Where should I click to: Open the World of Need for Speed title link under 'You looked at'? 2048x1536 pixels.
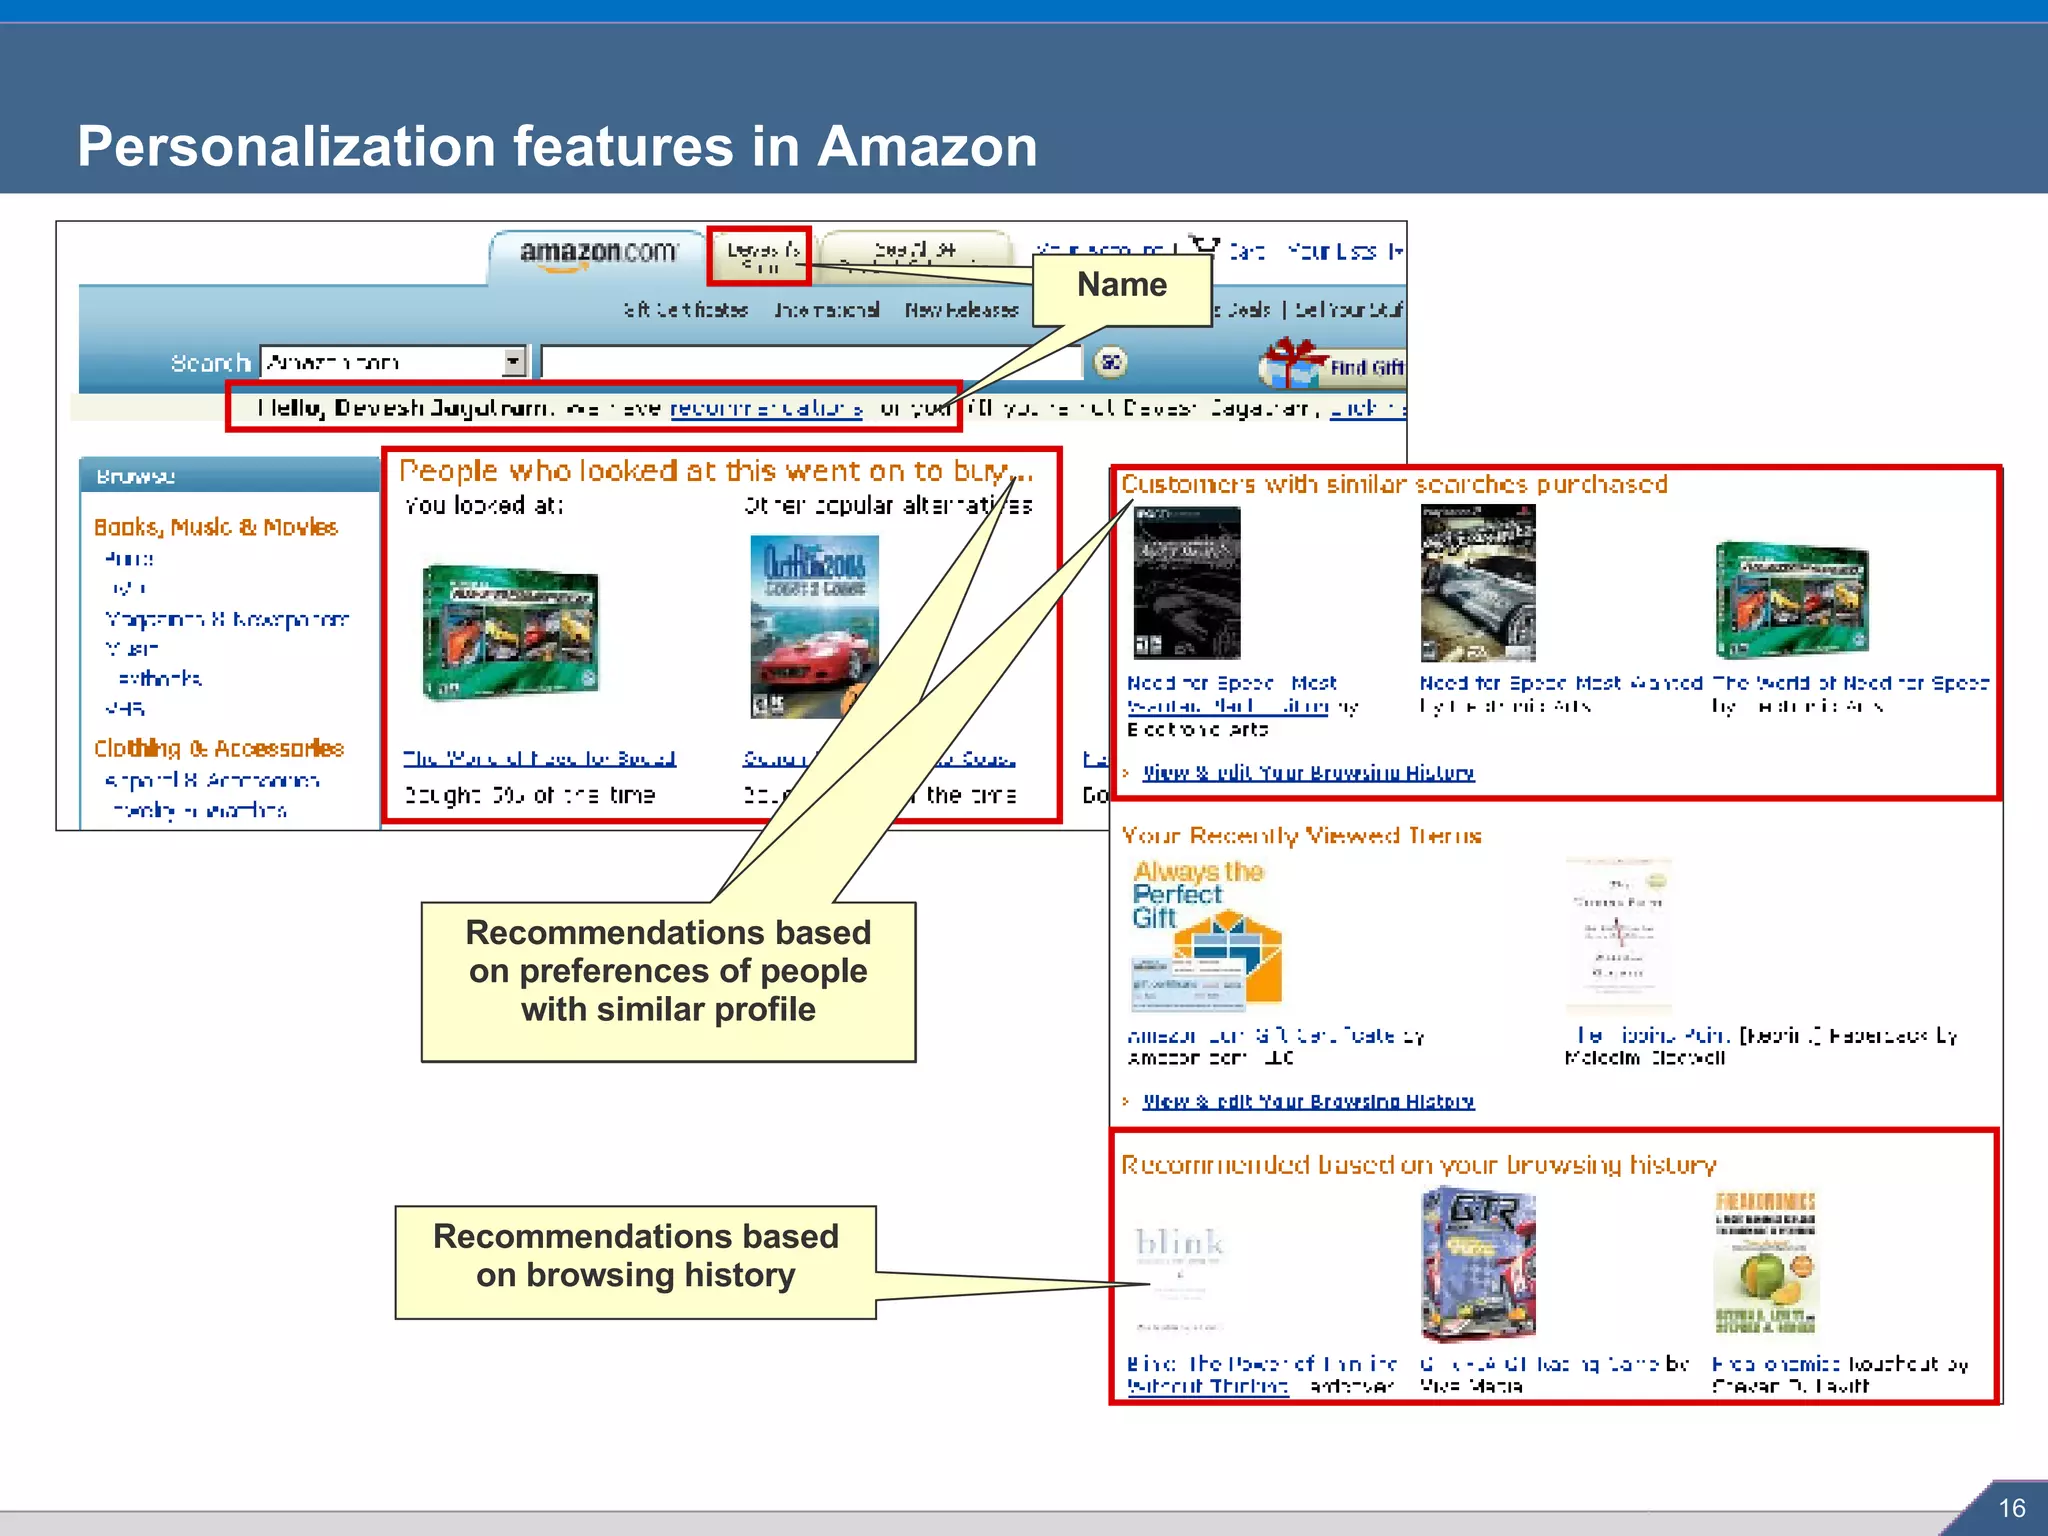coord(539,758)
